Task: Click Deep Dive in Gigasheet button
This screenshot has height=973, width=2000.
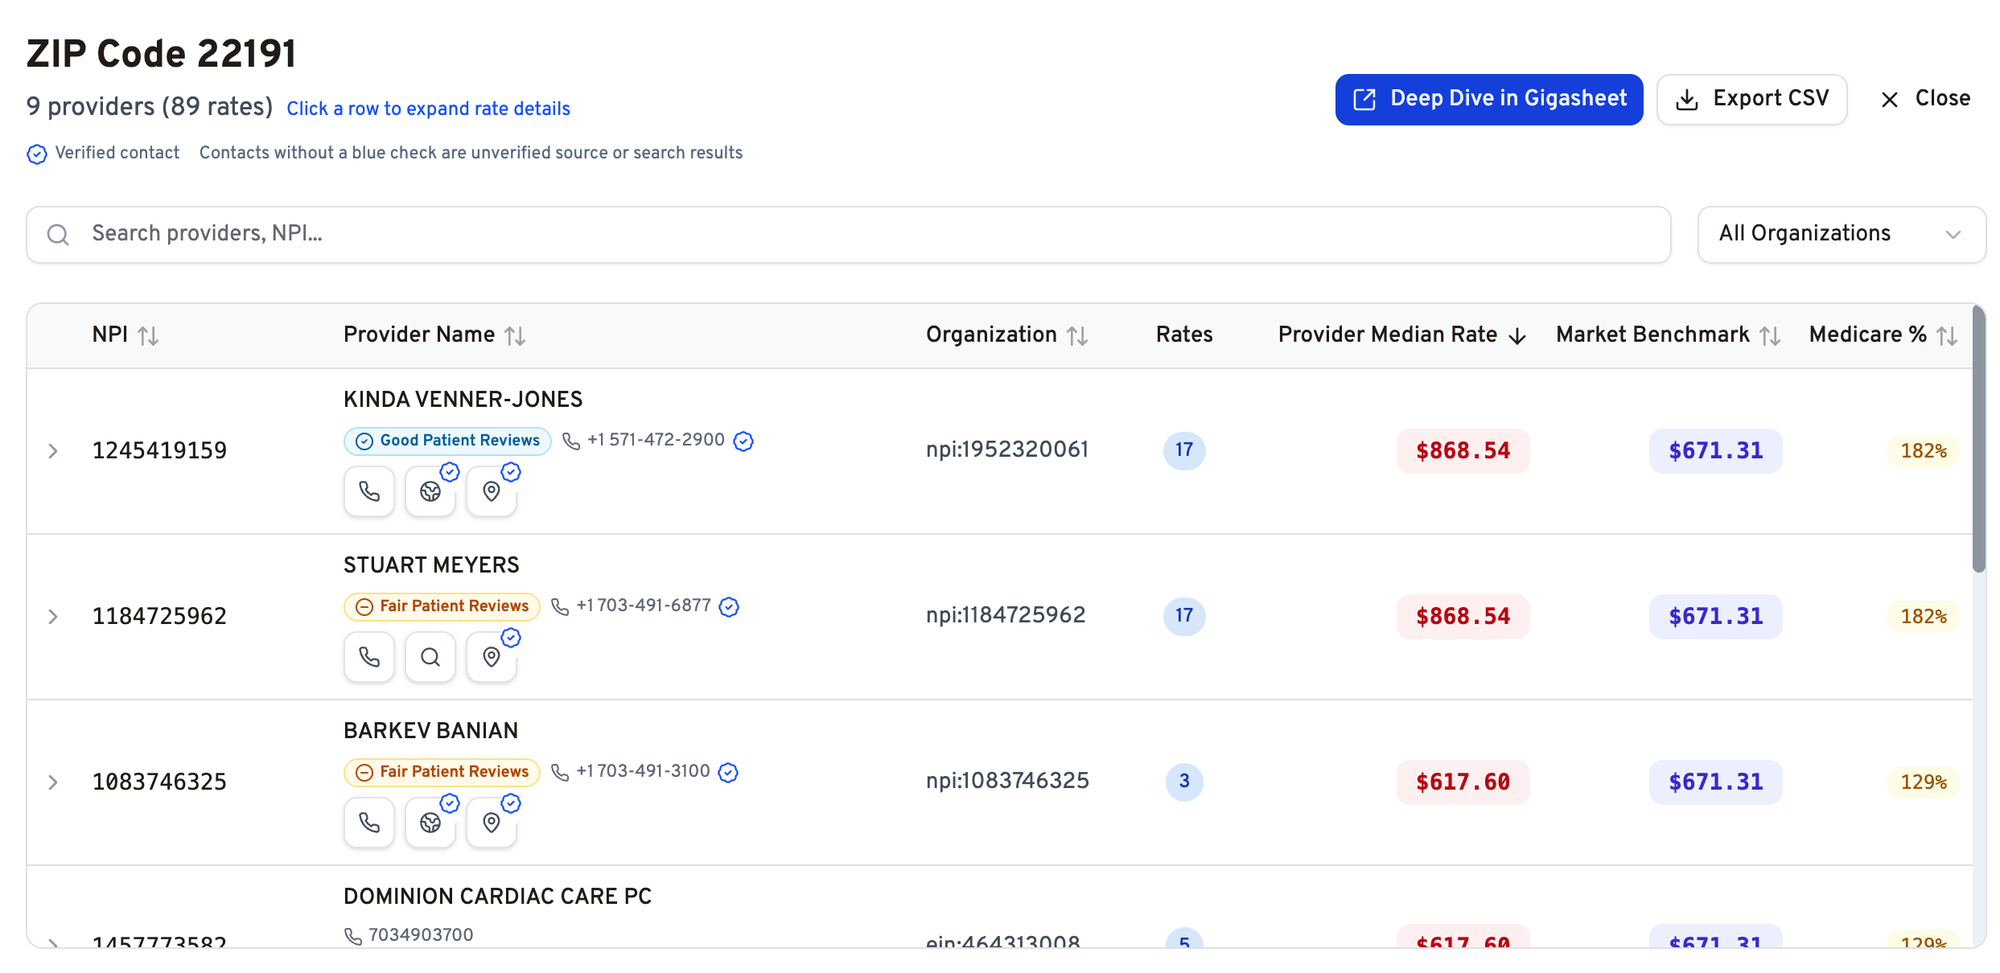Action: coord(1489,99)
